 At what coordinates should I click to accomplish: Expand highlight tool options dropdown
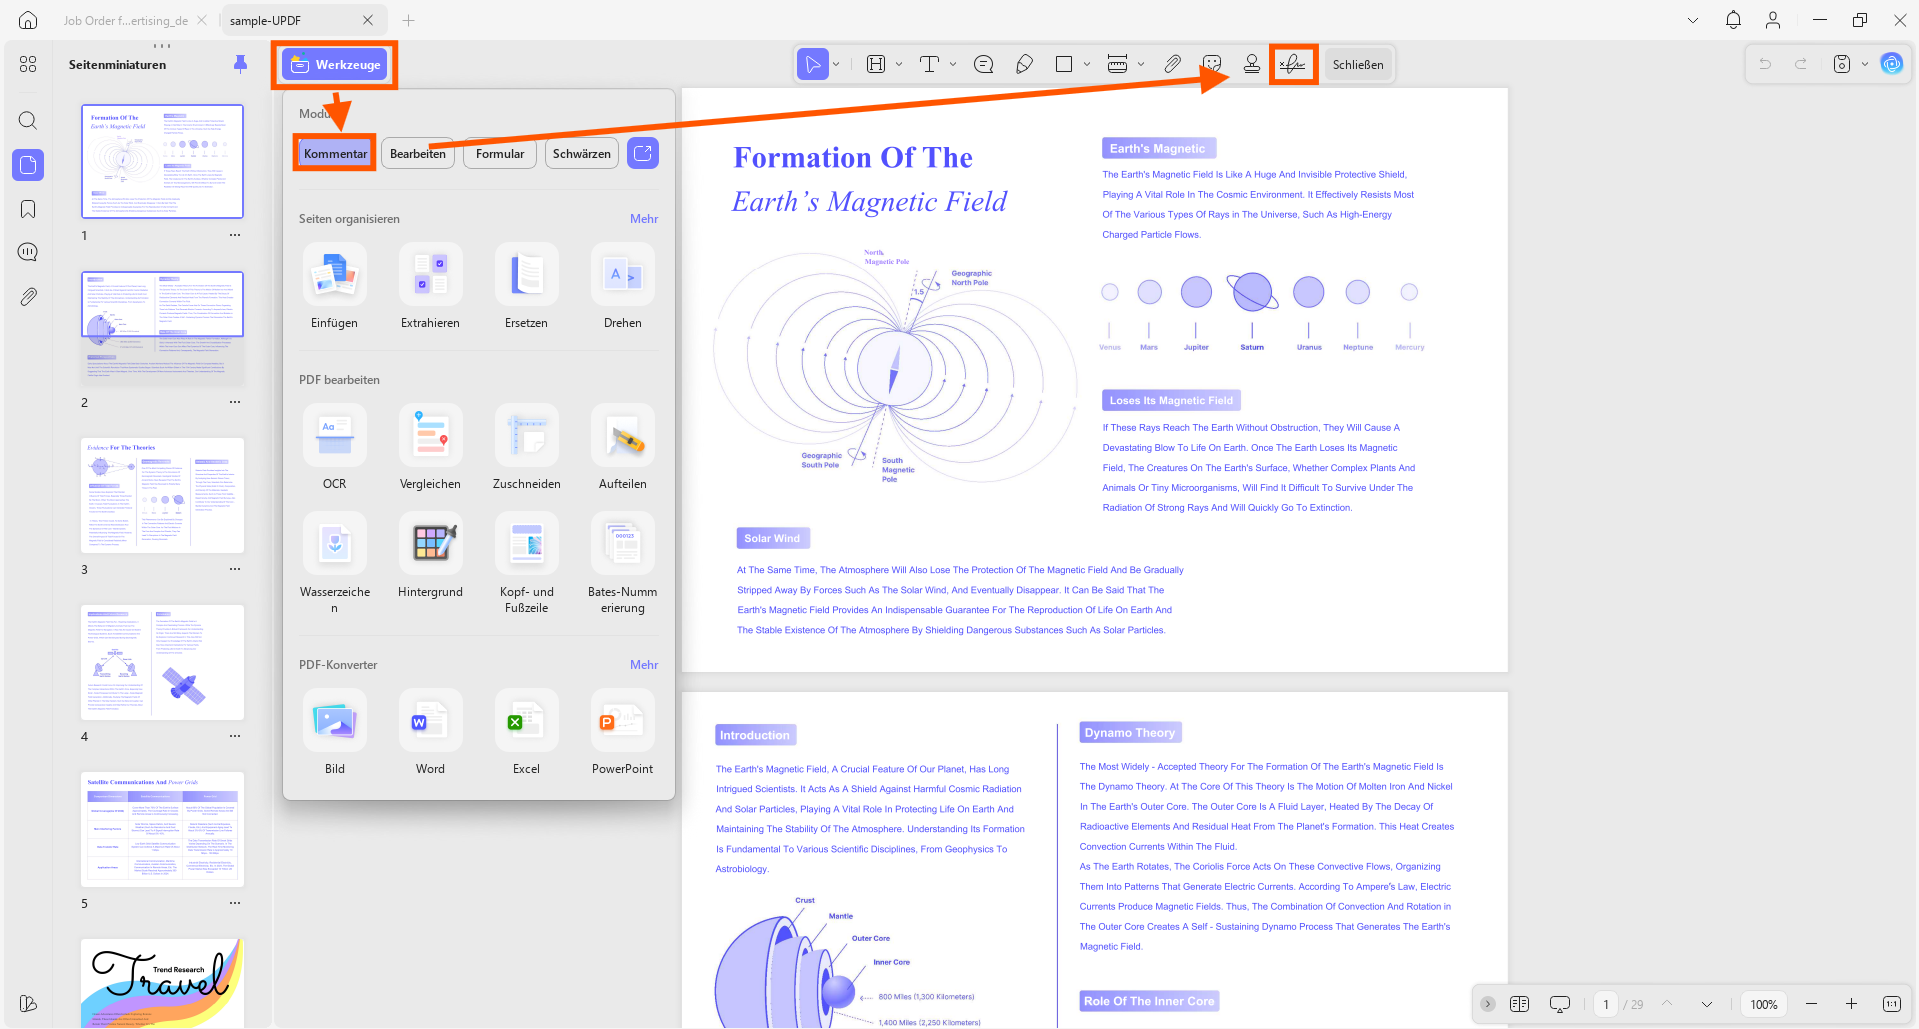899,64
